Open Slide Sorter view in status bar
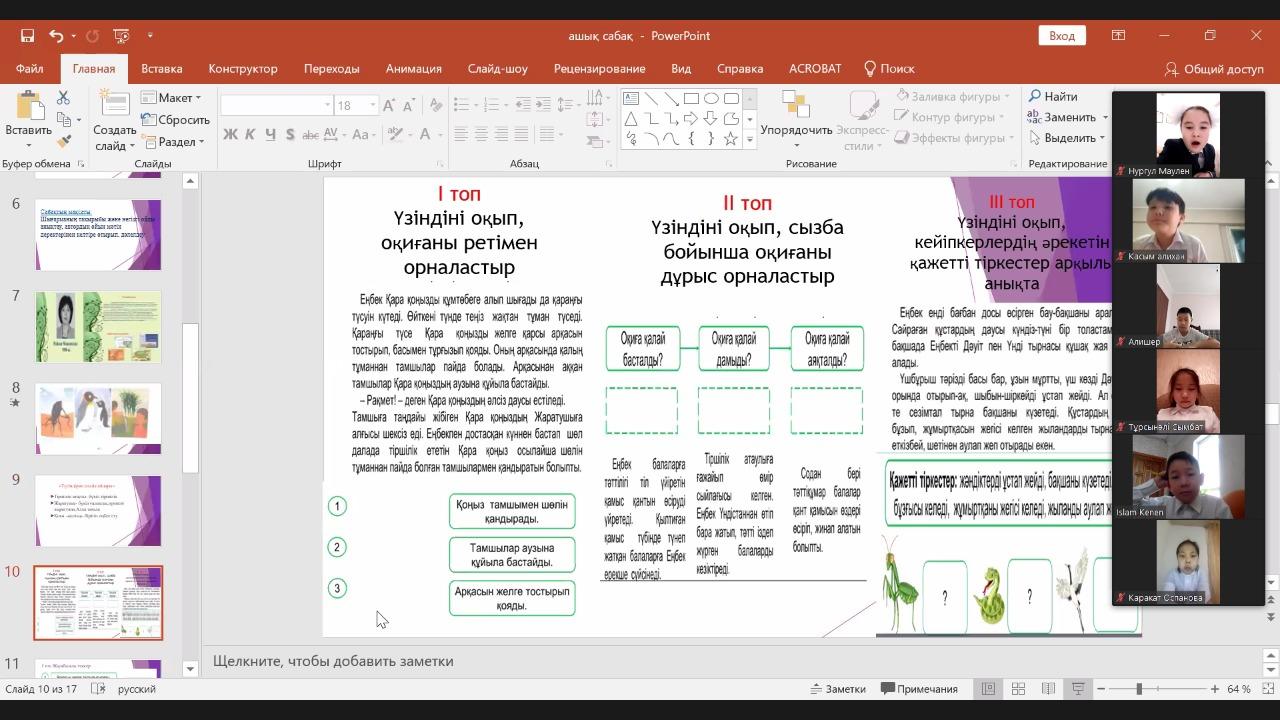Screen dimensions: 1280x720 [x=1018, y=689]
